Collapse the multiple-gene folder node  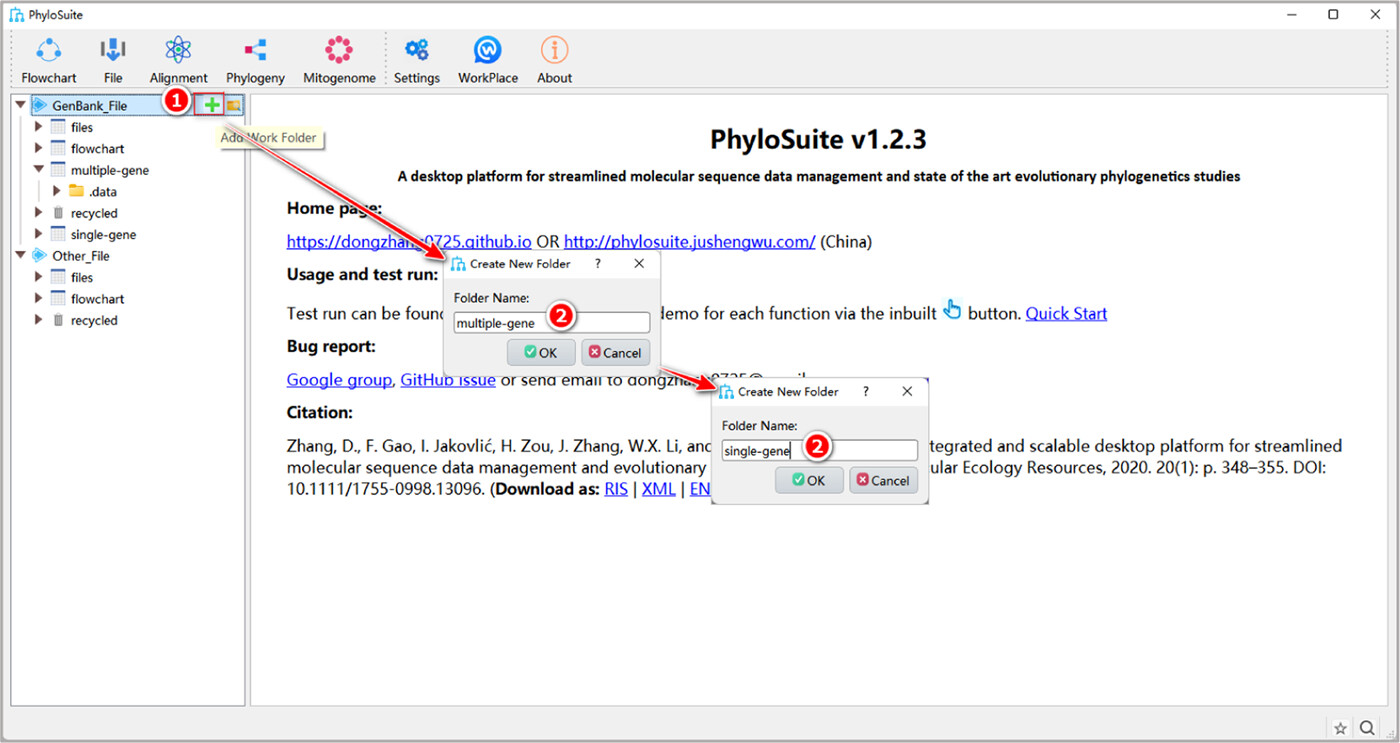pos(39,170)
